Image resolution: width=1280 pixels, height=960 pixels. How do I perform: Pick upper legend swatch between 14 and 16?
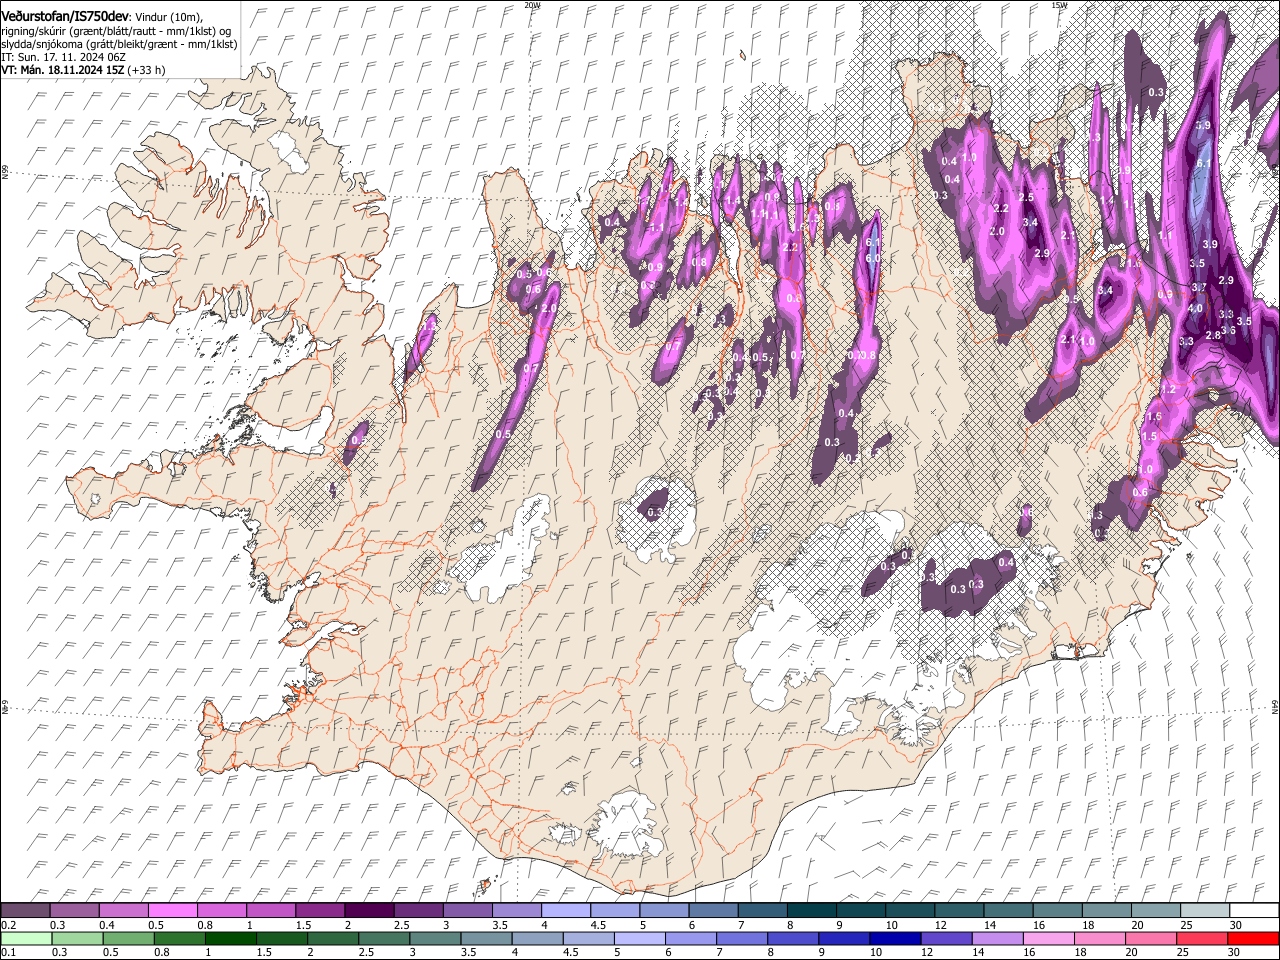point(1006,910)
